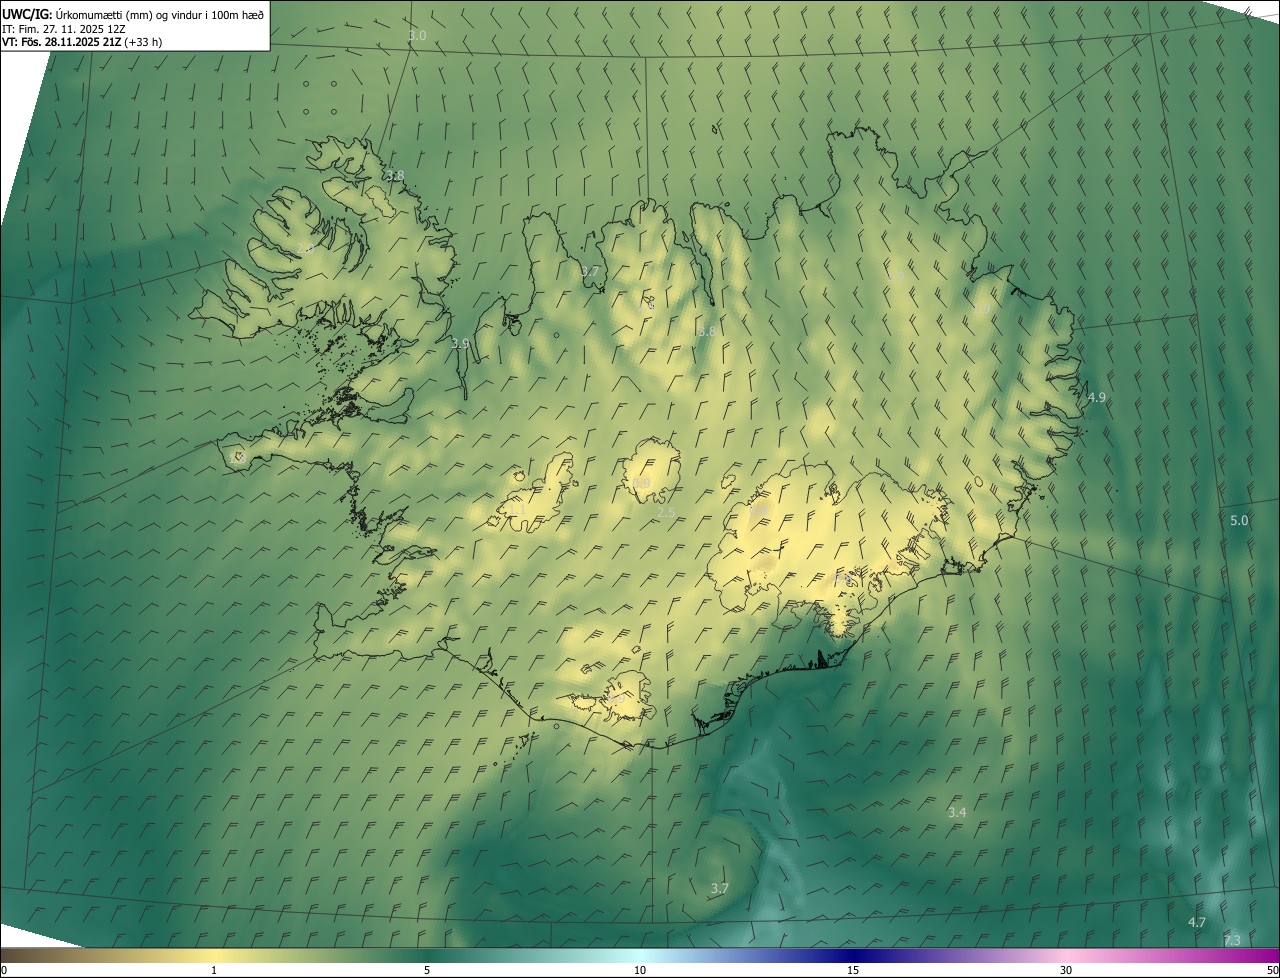The height and width of the screenshot is (978, 1280).
Task: Select the valid time line "VT: Fös. 28.11.2025 21Z"
Action: [x=82, y=42]
